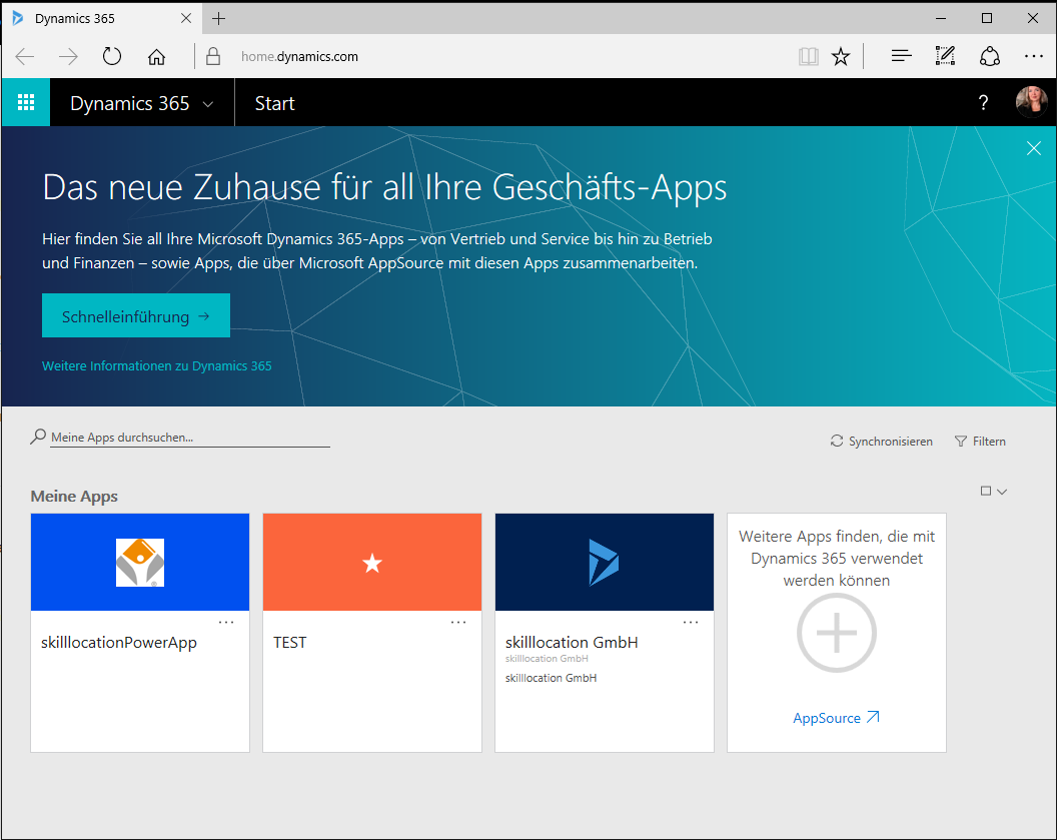Open the skilllocation GmbH Dynamics tile
Image resolution: width=1057 pixels, height=840 pixels.
pyautogui.click(x=605, y=562)
